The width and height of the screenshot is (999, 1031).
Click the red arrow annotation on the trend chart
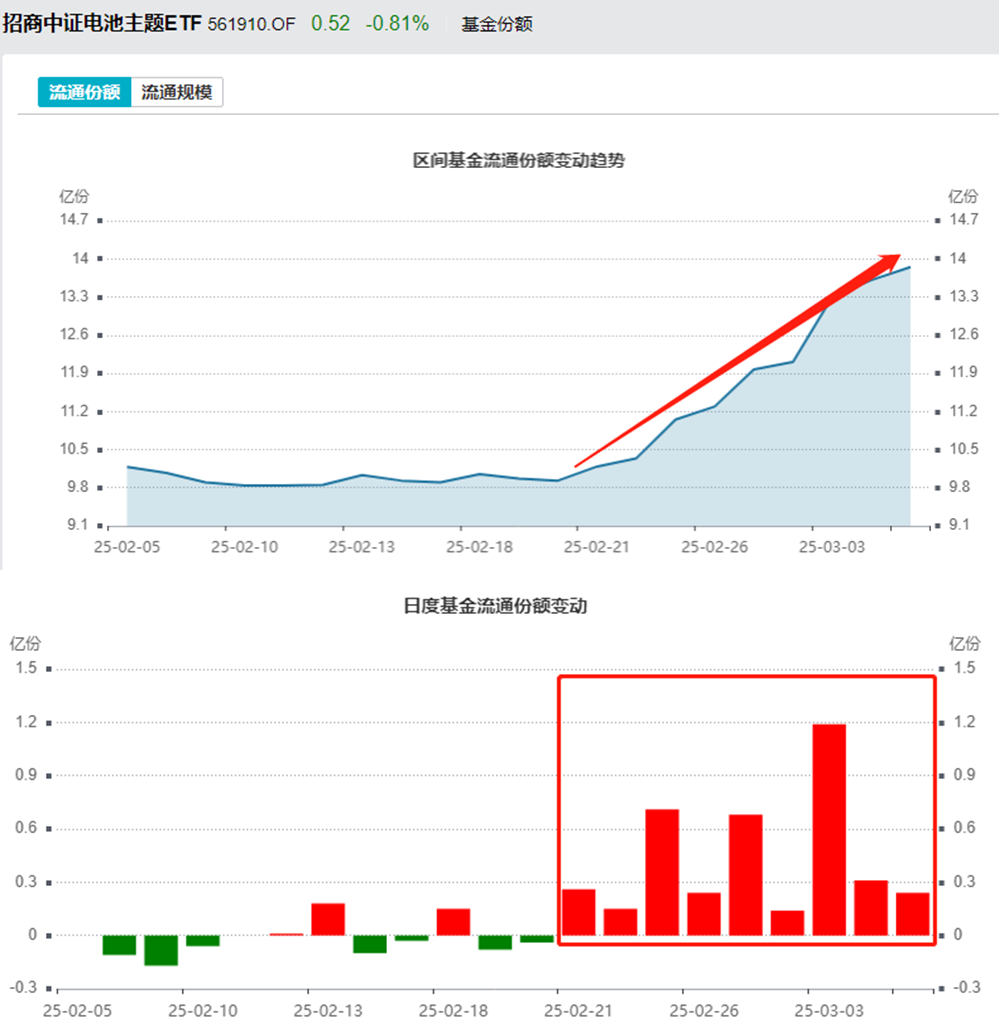coord(740,360)
